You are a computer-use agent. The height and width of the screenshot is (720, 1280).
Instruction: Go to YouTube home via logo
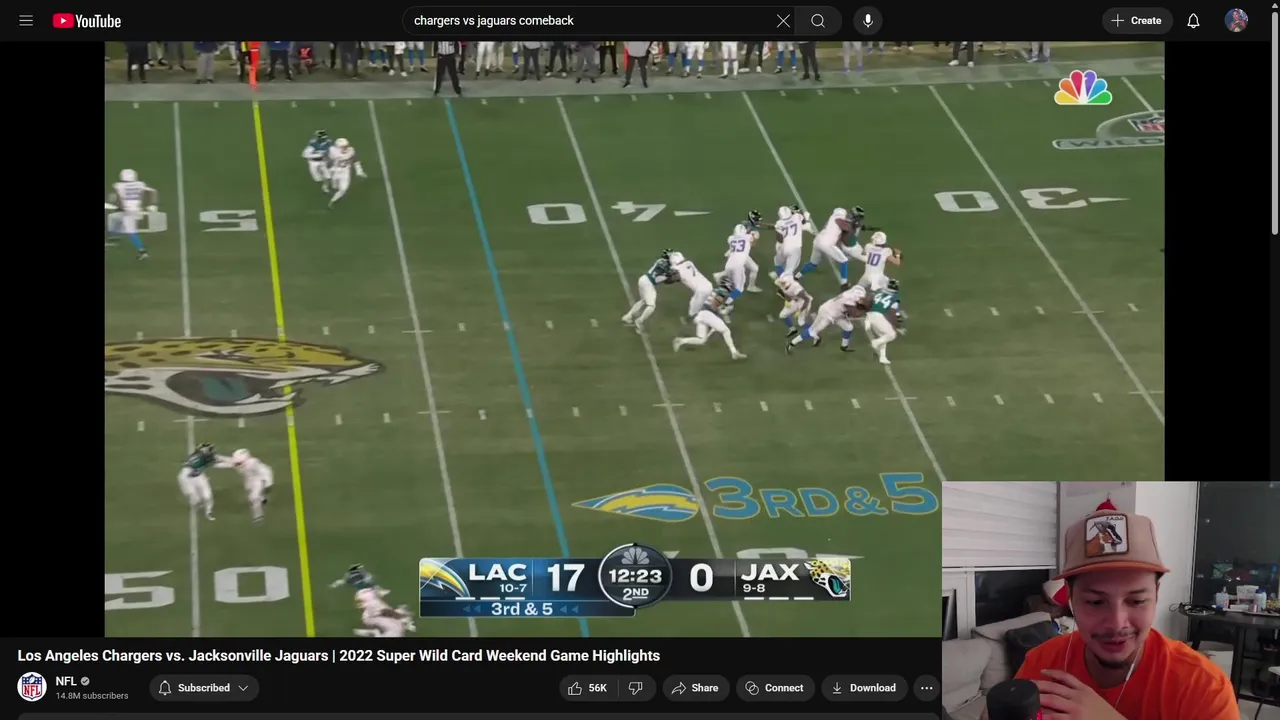[x=87, y=21]
